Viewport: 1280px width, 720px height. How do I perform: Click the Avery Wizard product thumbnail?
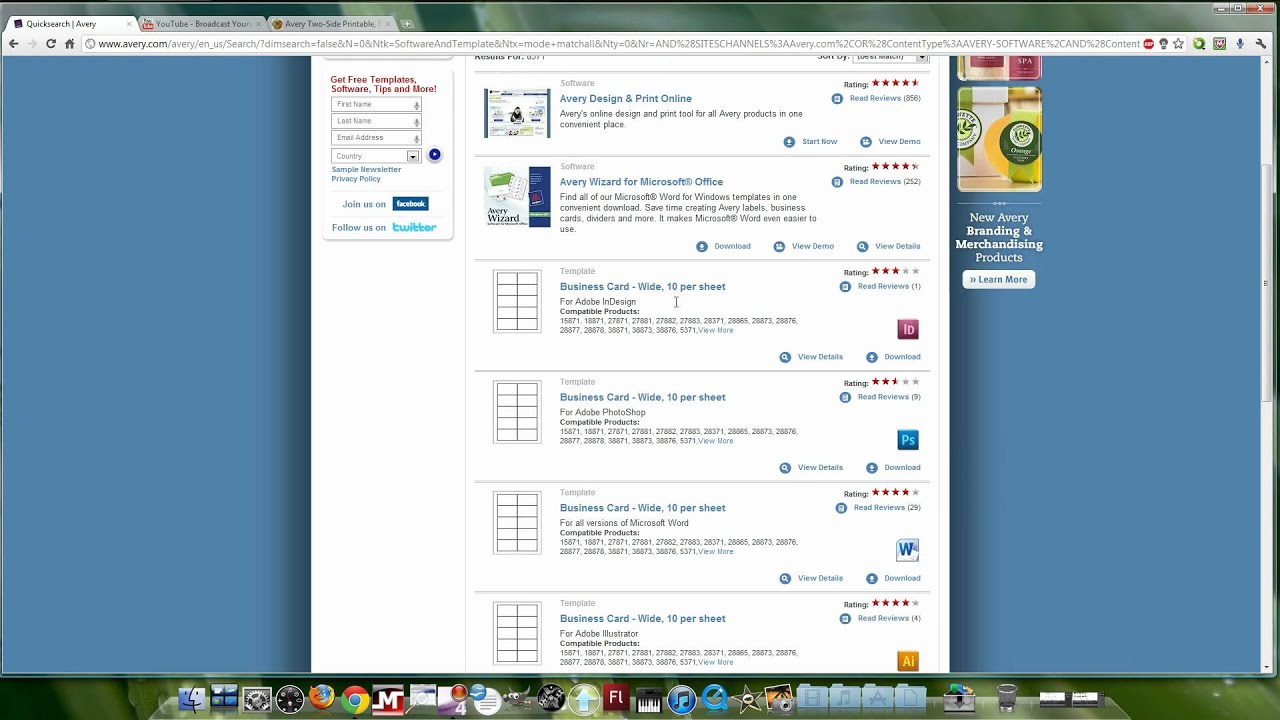pyautogui.click(x=517, y=197)
